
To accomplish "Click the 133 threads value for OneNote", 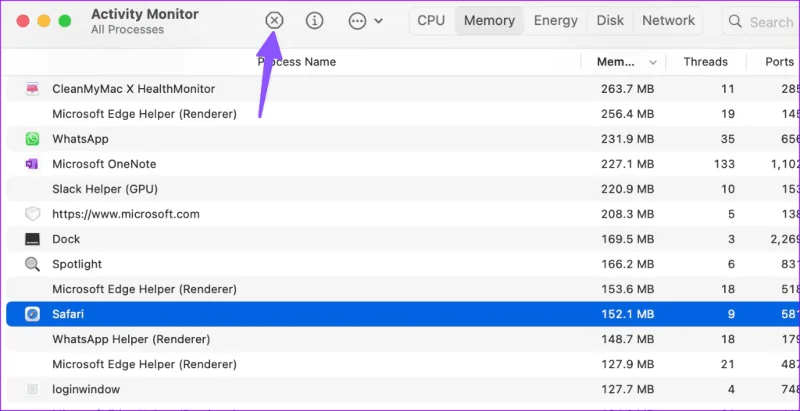I will point(724,164).
